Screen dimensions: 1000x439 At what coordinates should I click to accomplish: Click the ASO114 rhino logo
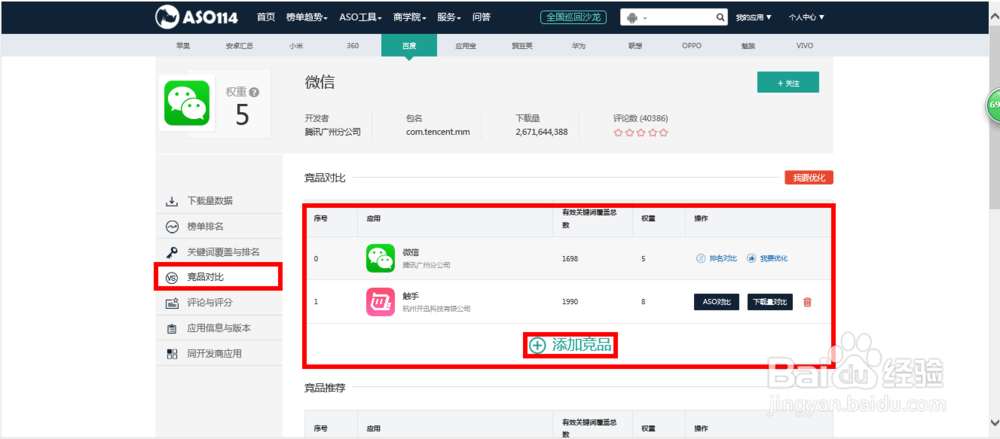pyautogui.click(x=196, y=17)
